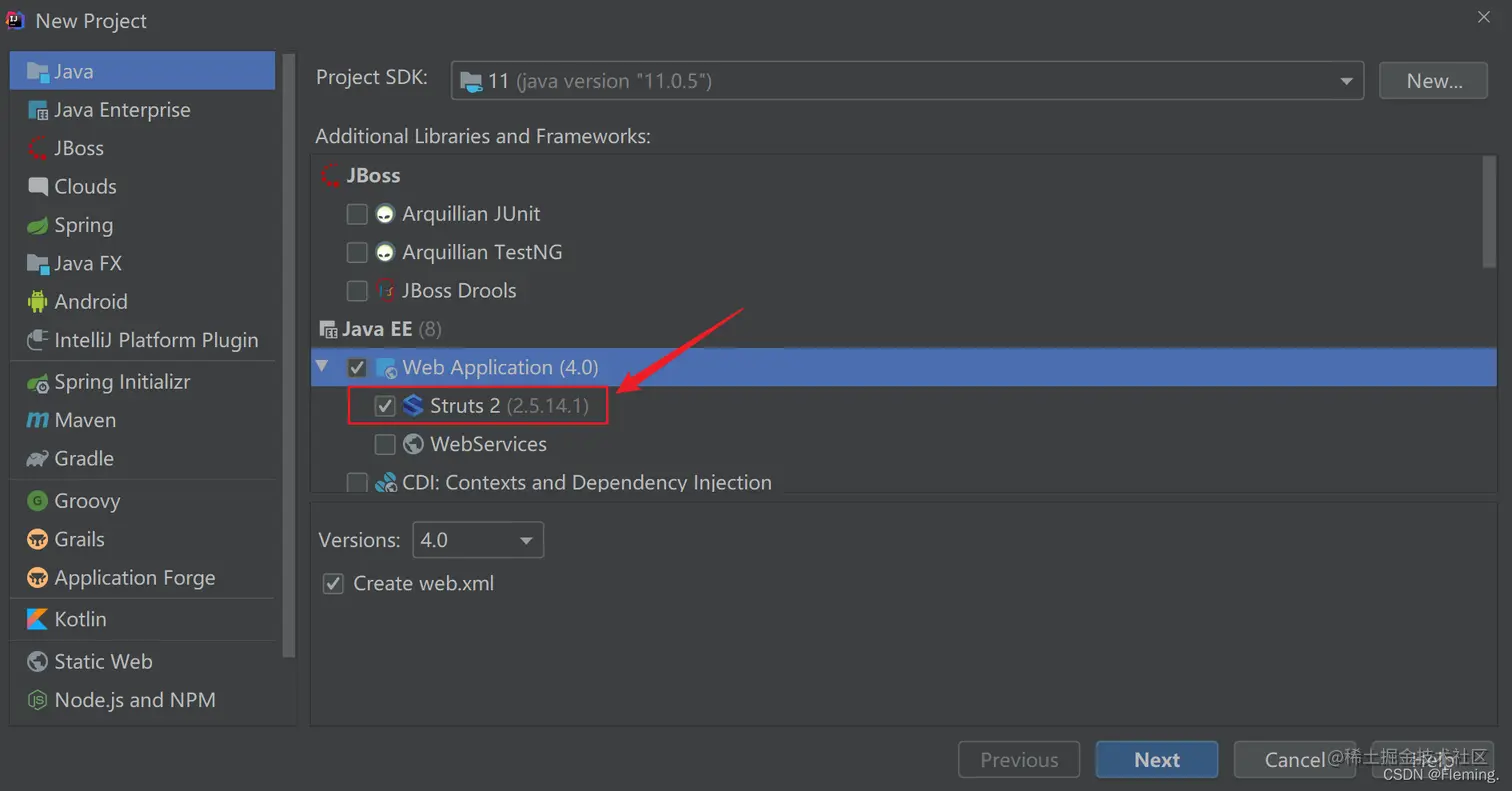This screenshot has height=791, width=1512.
Task: Select Java project type
Action: [x=142, y=71]
